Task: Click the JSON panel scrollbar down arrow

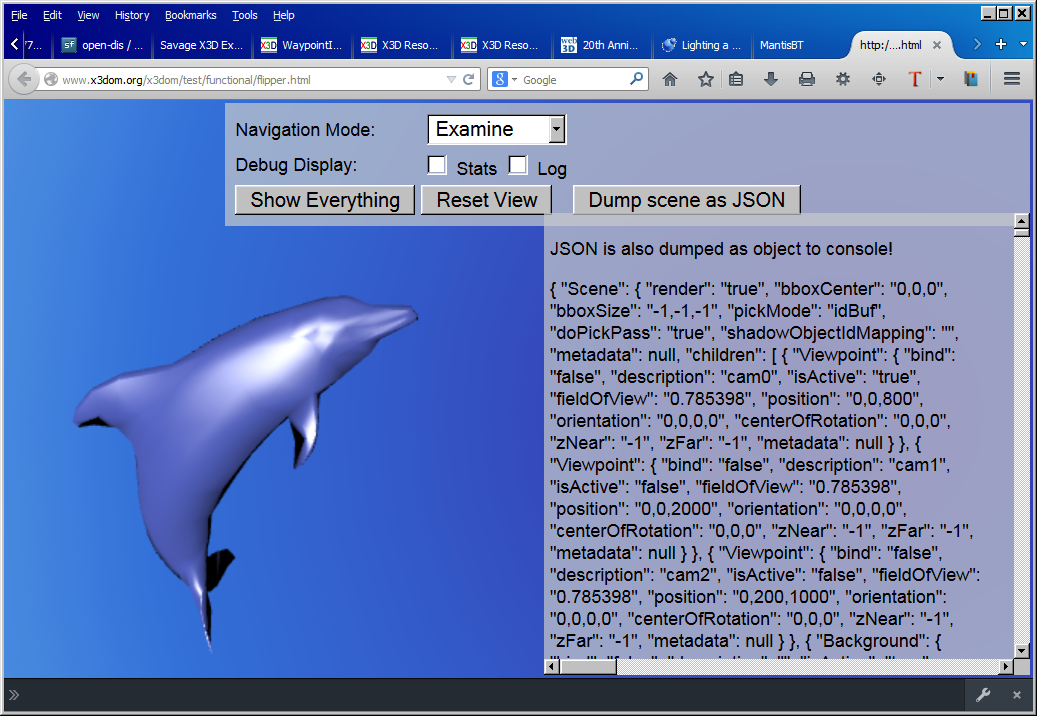Action: (x=1021, y=651)
